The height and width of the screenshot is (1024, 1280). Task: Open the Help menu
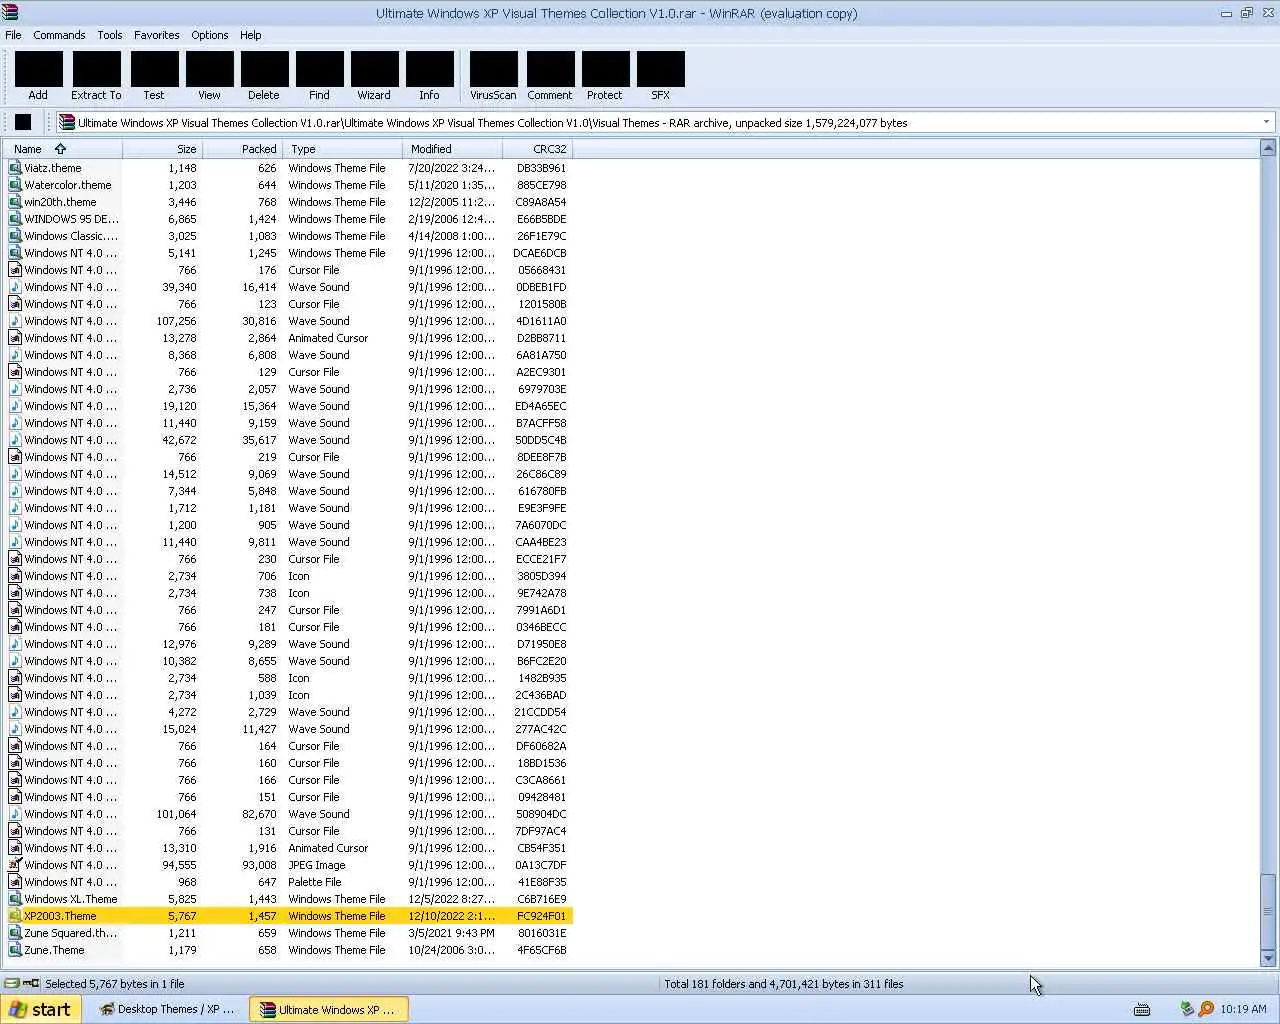pyautogui.click(x=250, y=35)
